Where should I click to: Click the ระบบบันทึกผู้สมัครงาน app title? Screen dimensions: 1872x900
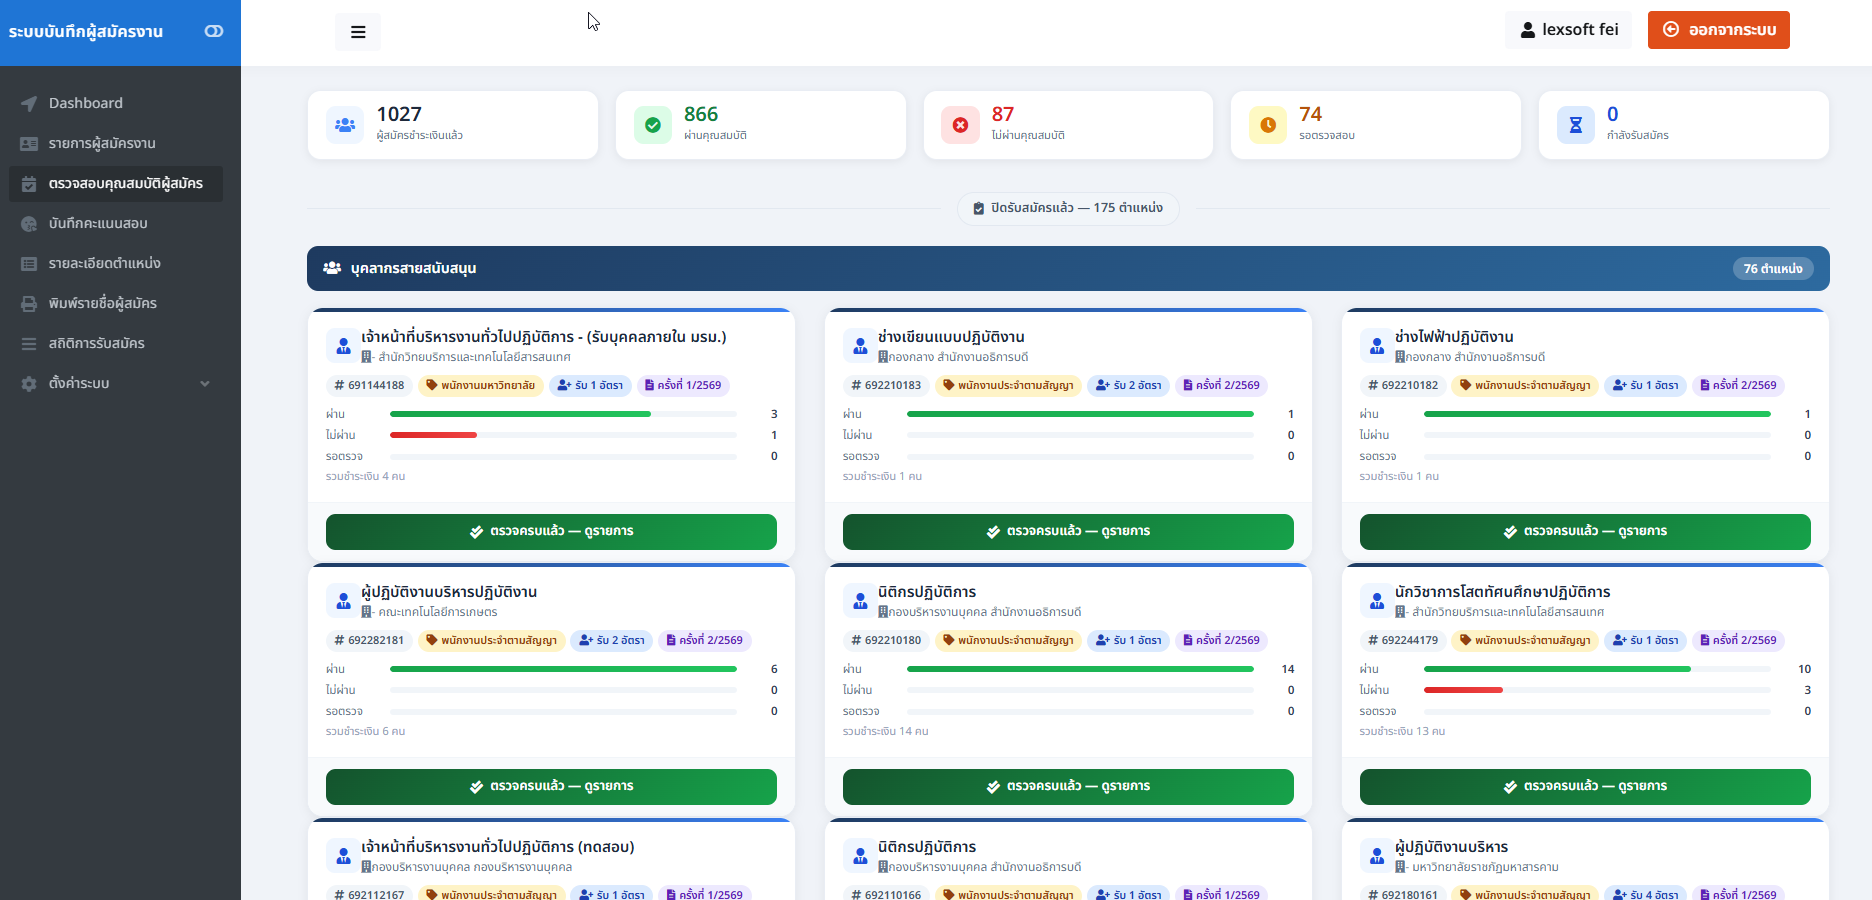click(x=86, y=32)
